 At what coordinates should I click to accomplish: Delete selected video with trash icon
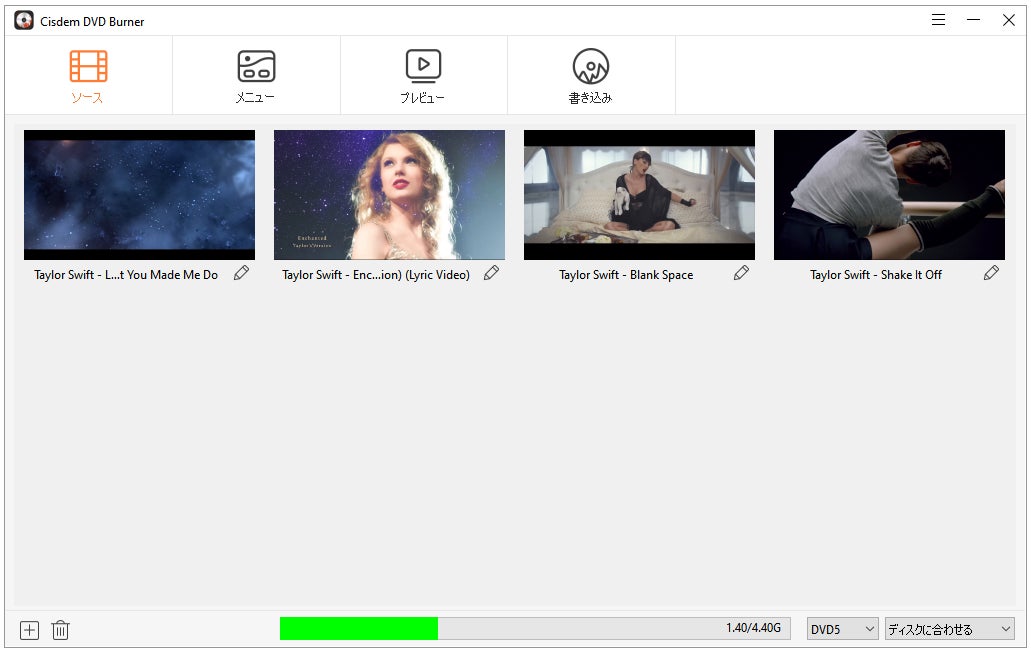(60, 630)
